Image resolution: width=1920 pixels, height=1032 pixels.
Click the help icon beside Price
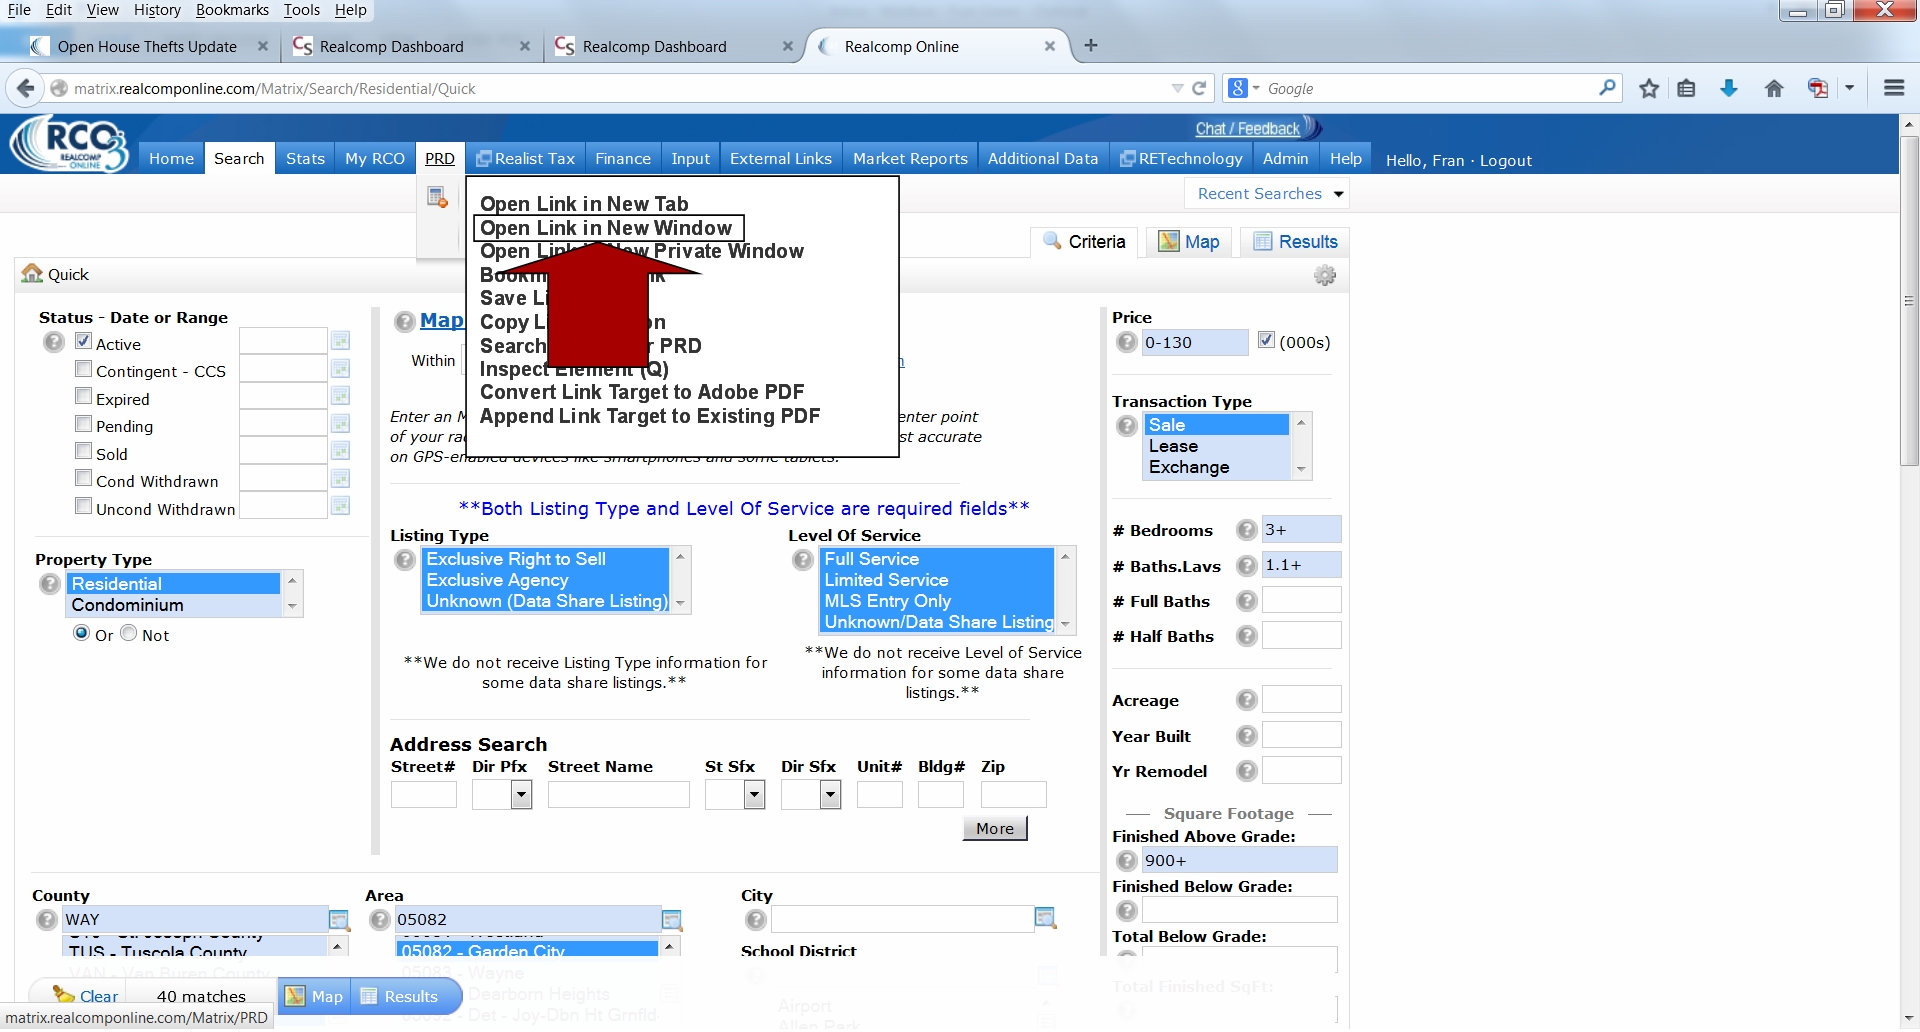tap(1126, 342)
